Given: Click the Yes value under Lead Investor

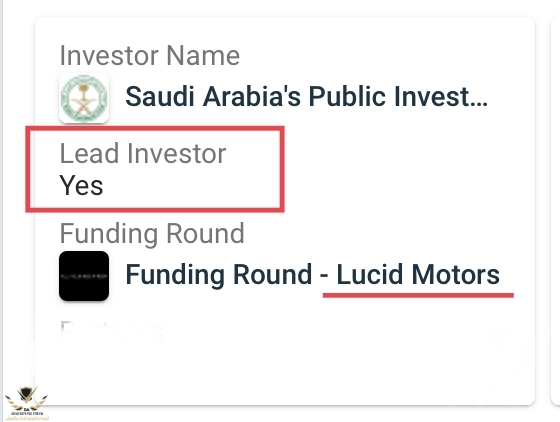Looking at the screenshot, I should click(81, 185).
